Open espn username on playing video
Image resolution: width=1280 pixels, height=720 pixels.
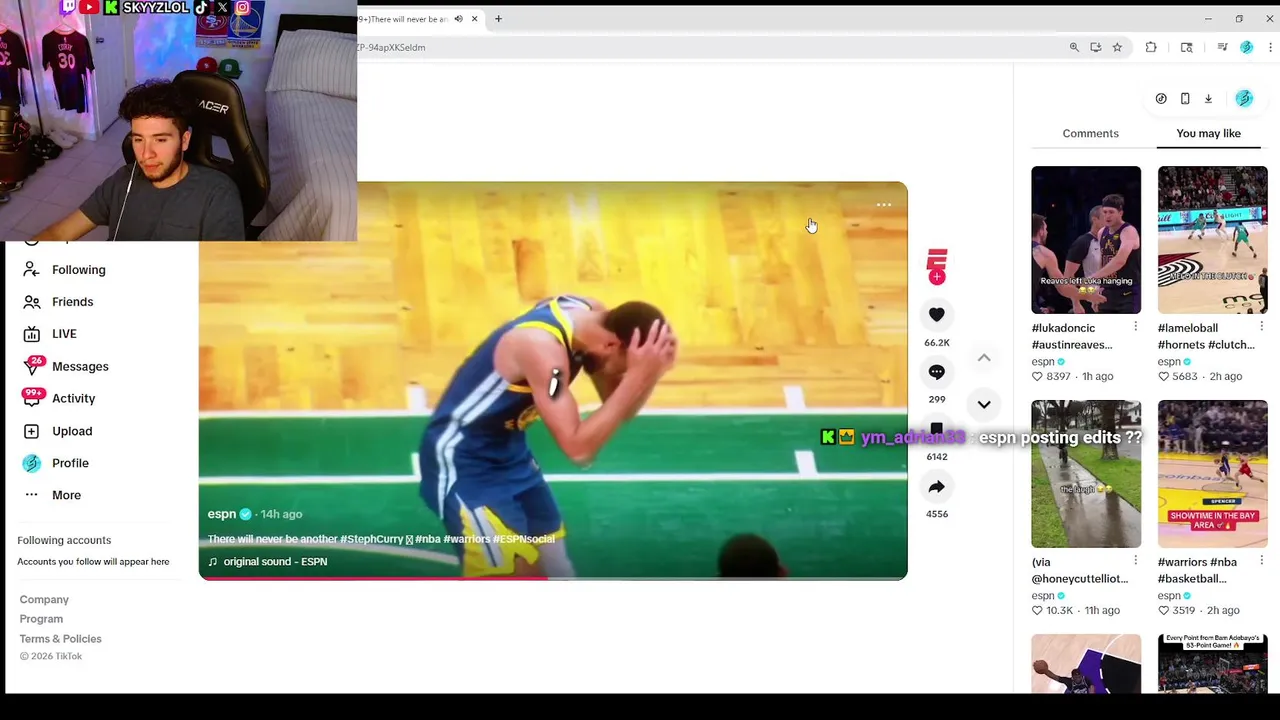click(x=222, y=514)
